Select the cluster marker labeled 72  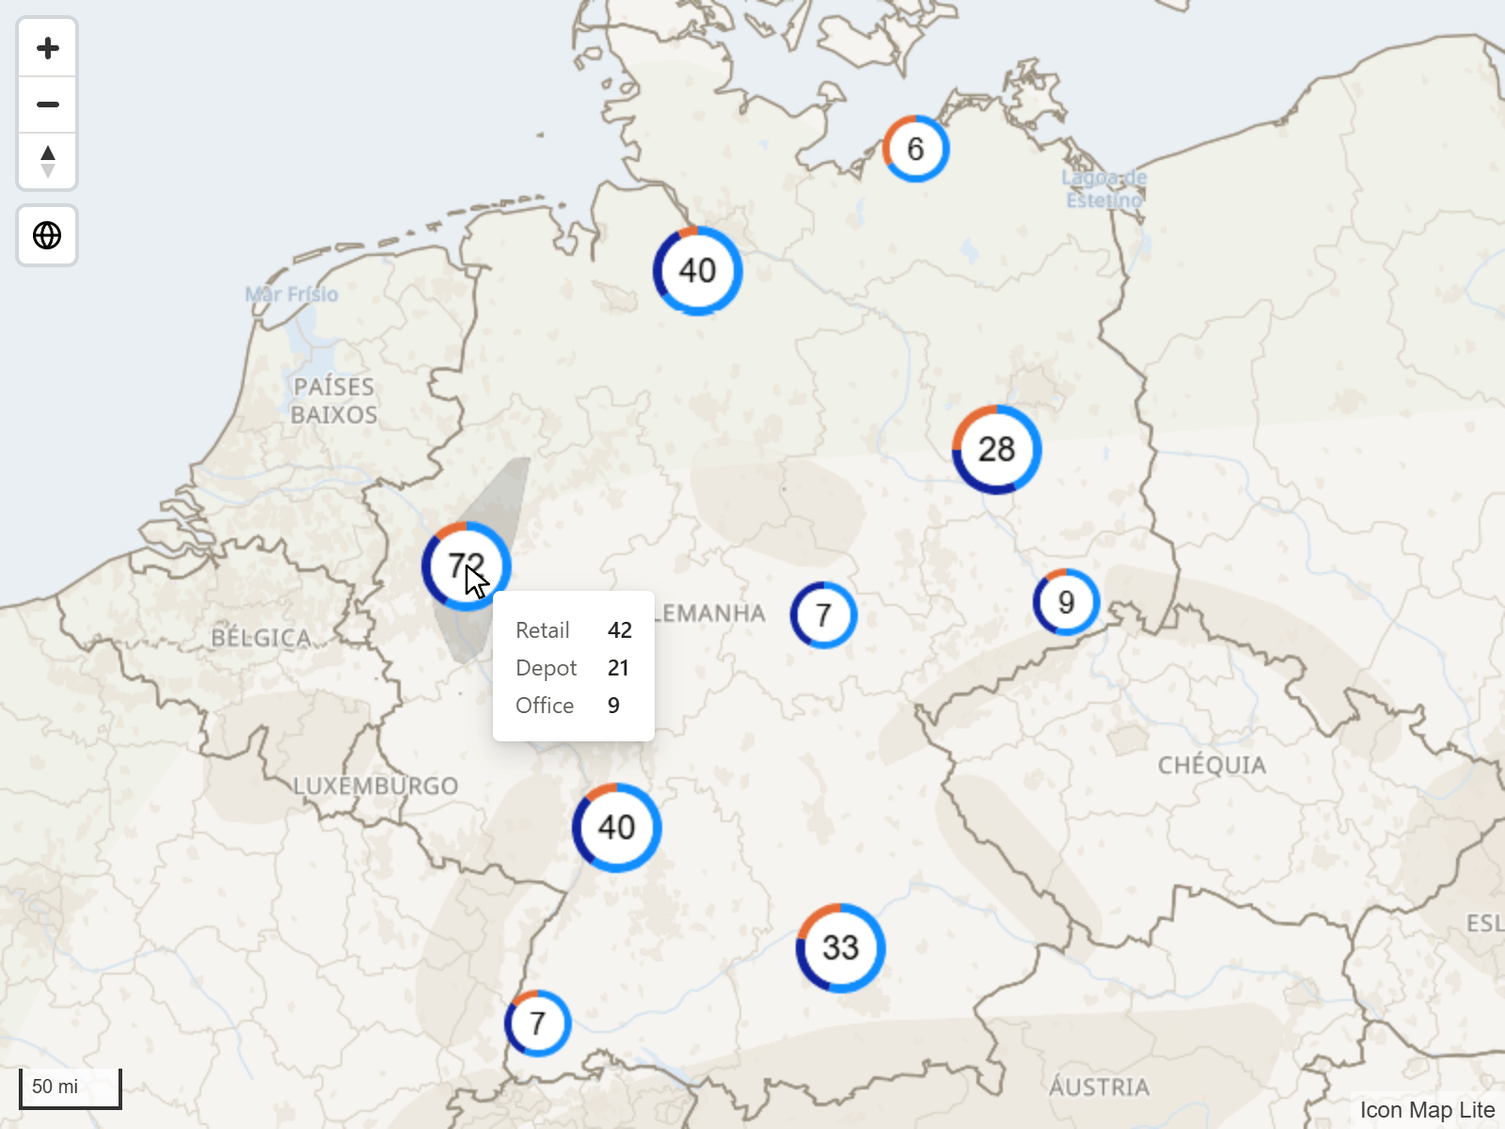[466, 566]
